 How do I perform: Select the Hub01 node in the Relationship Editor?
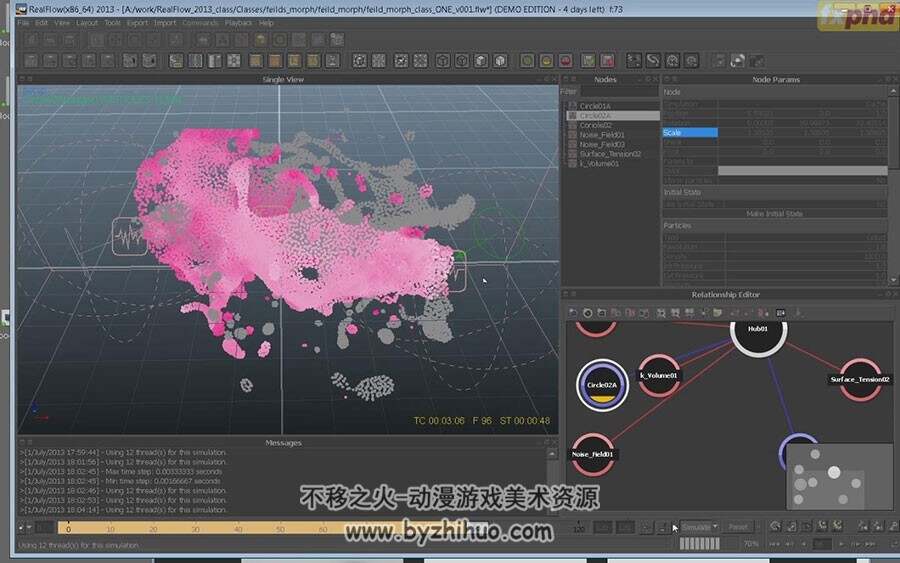tap(758, 331)
